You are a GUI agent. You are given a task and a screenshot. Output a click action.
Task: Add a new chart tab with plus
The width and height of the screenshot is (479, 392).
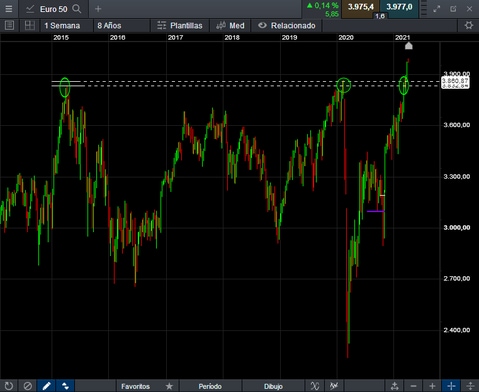point(98,9)
